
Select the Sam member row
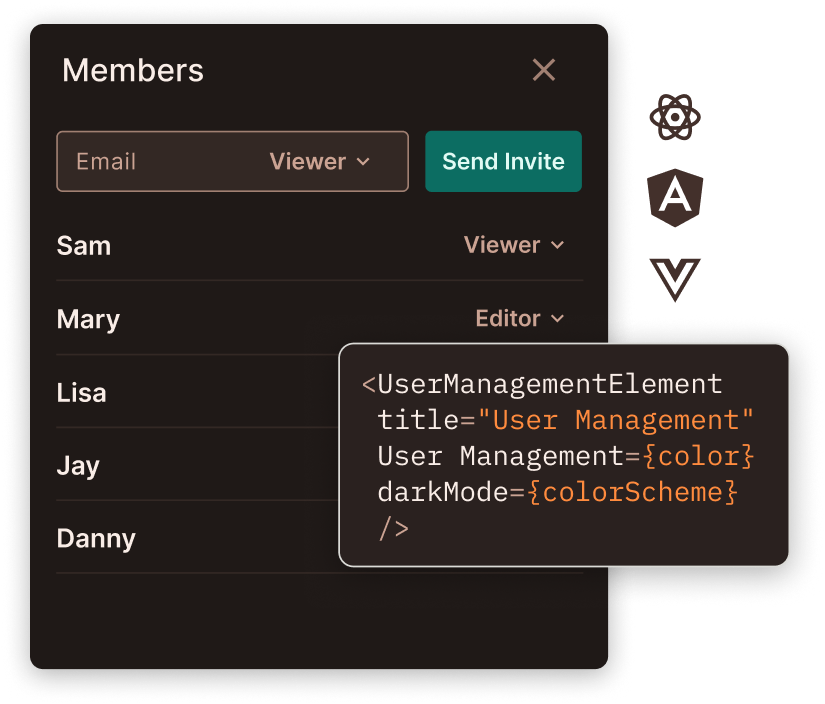(x=320, y=246)
